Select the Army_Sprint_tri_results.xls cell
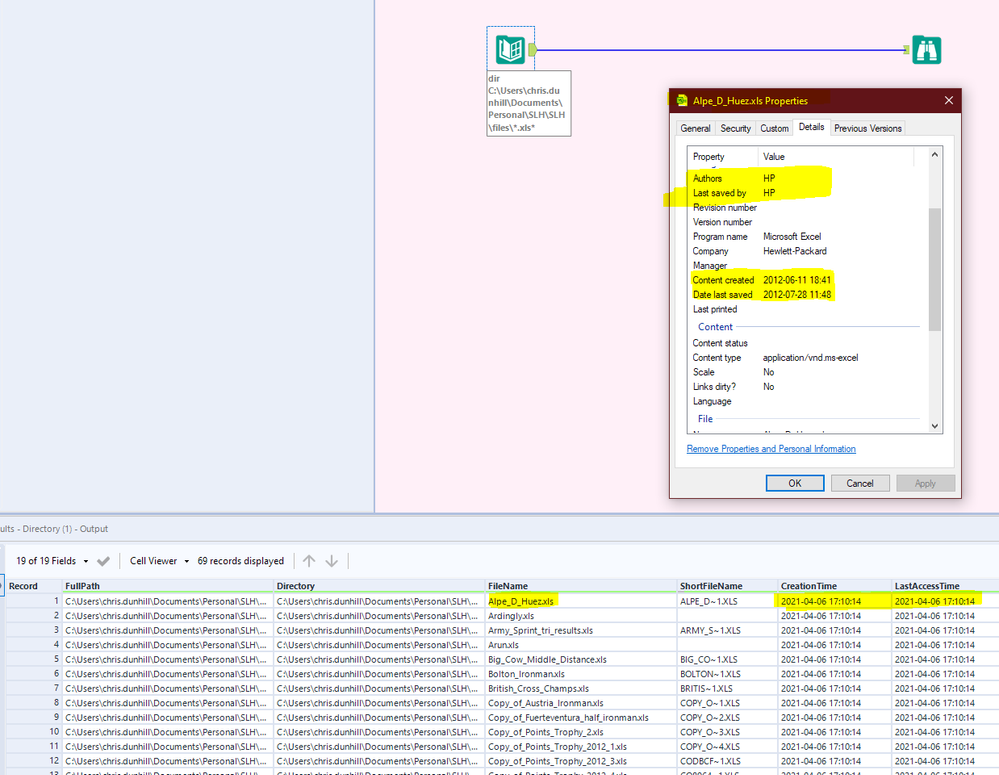This screenshot has width=999, height=775. coord(581,630)
